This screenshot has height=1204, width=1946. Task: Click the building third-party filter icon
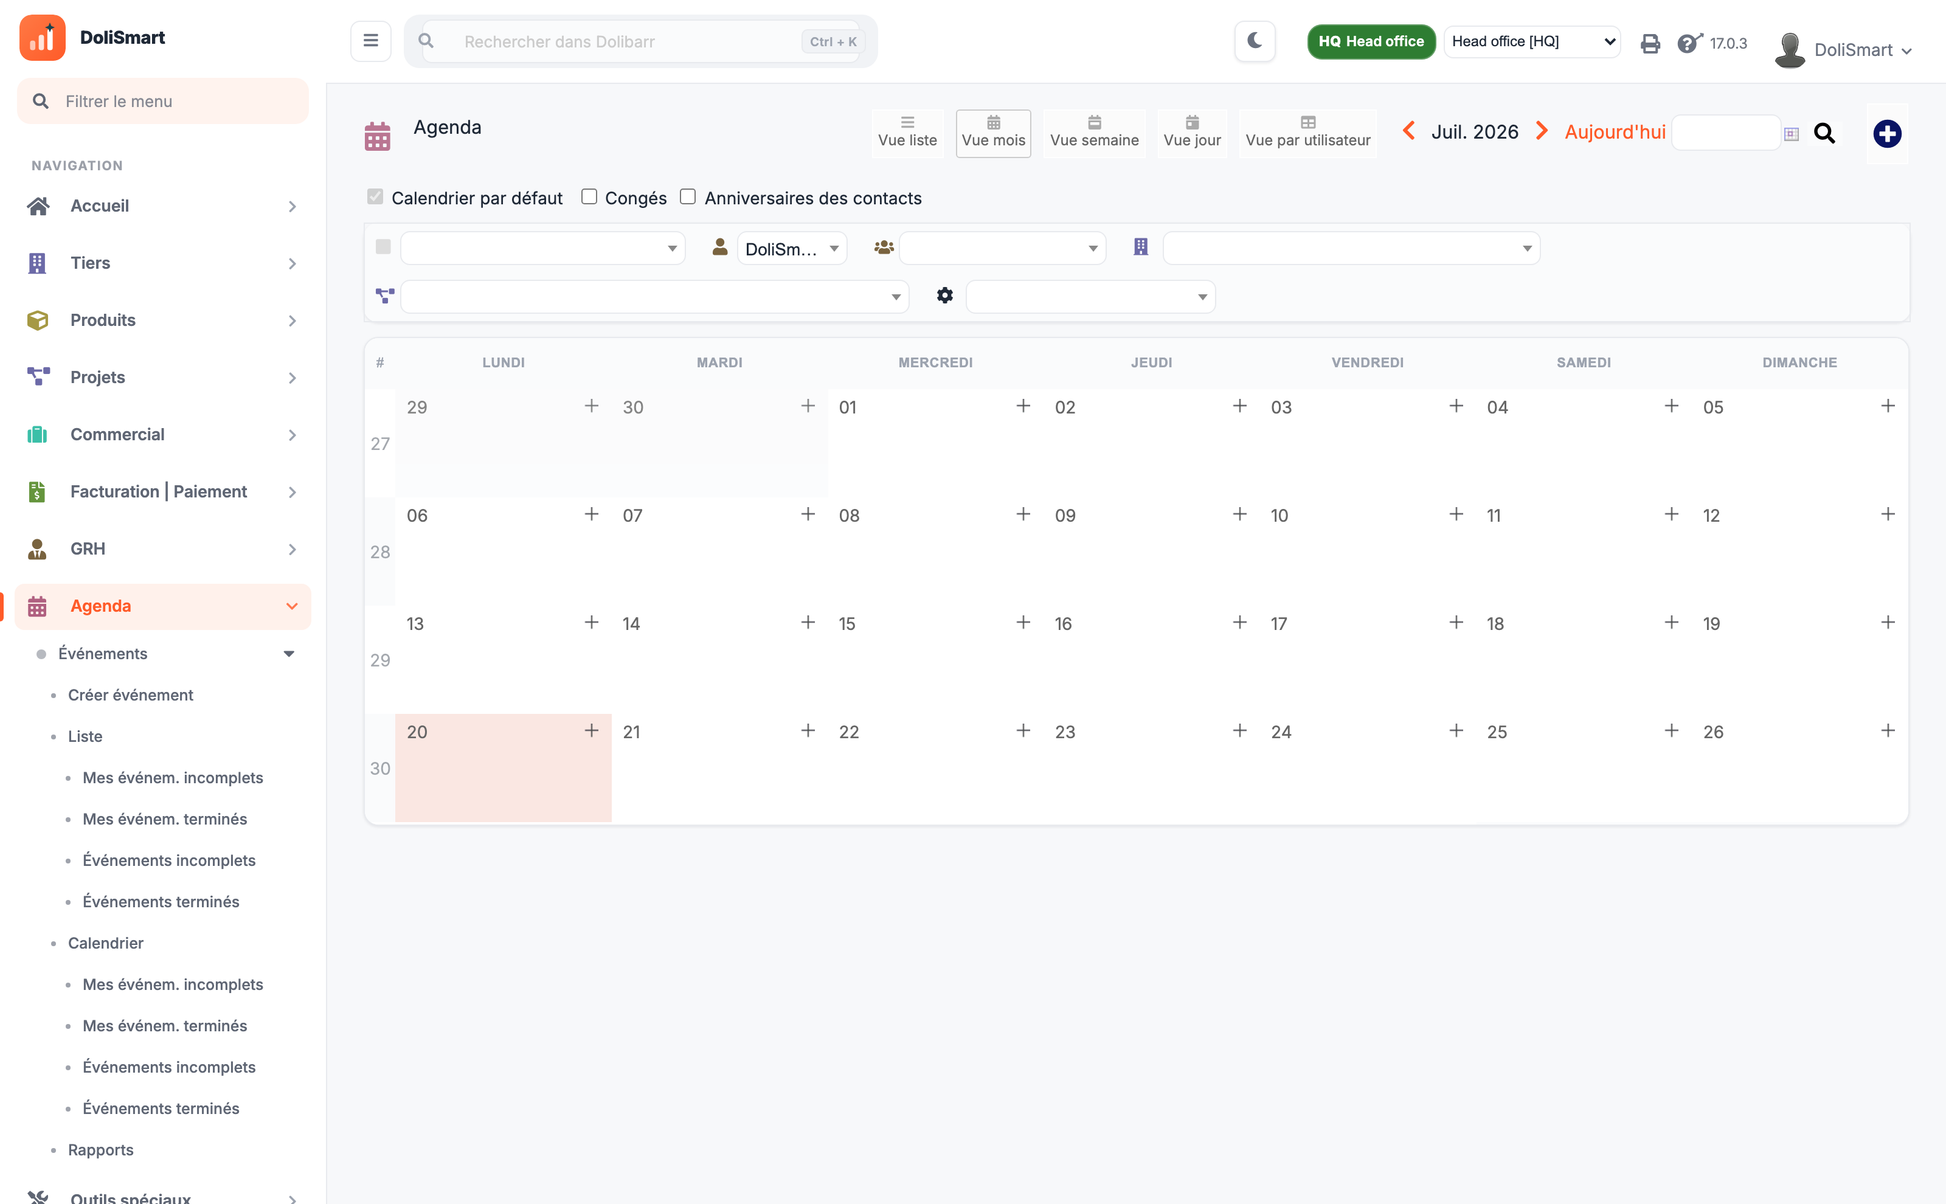pos(1141,247)
